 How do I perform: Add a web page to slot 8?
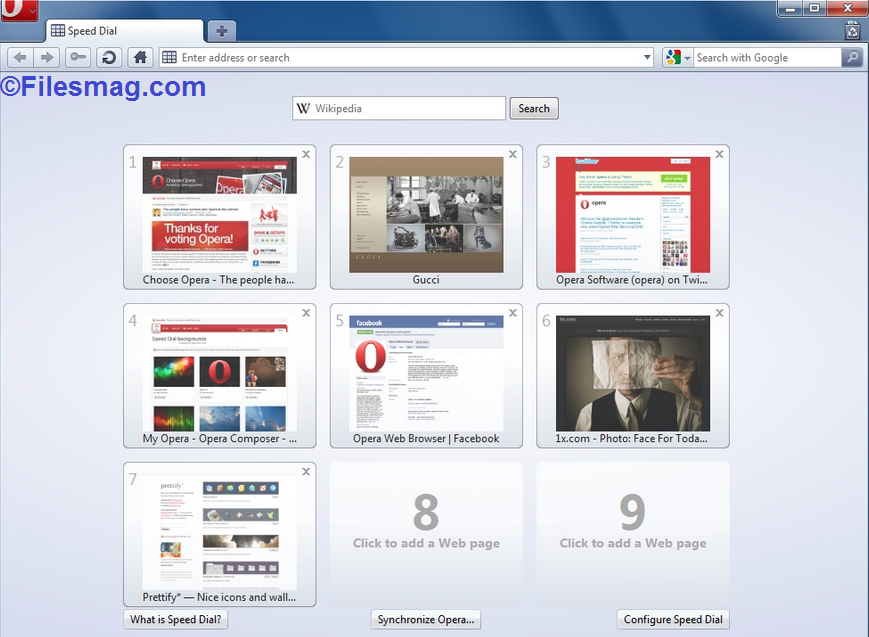(x=426, y=534)
